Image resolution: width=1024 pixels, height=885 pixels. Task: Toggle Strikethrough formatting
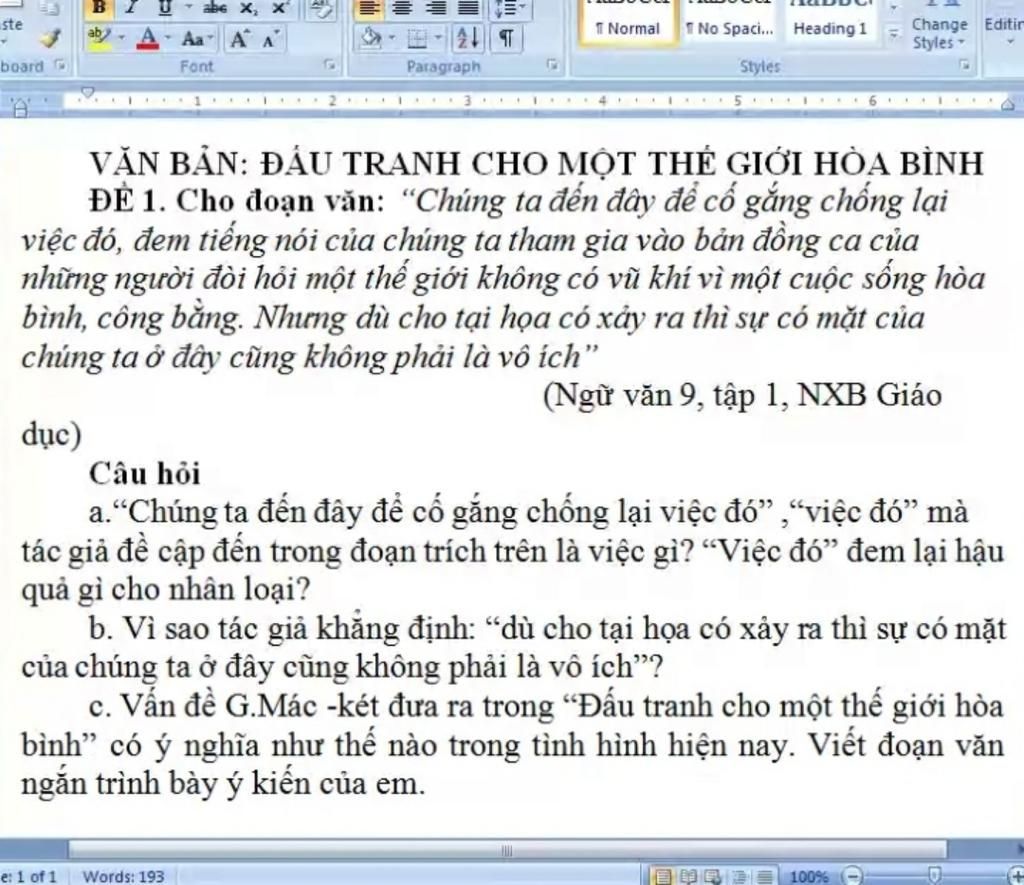(213, 7)
